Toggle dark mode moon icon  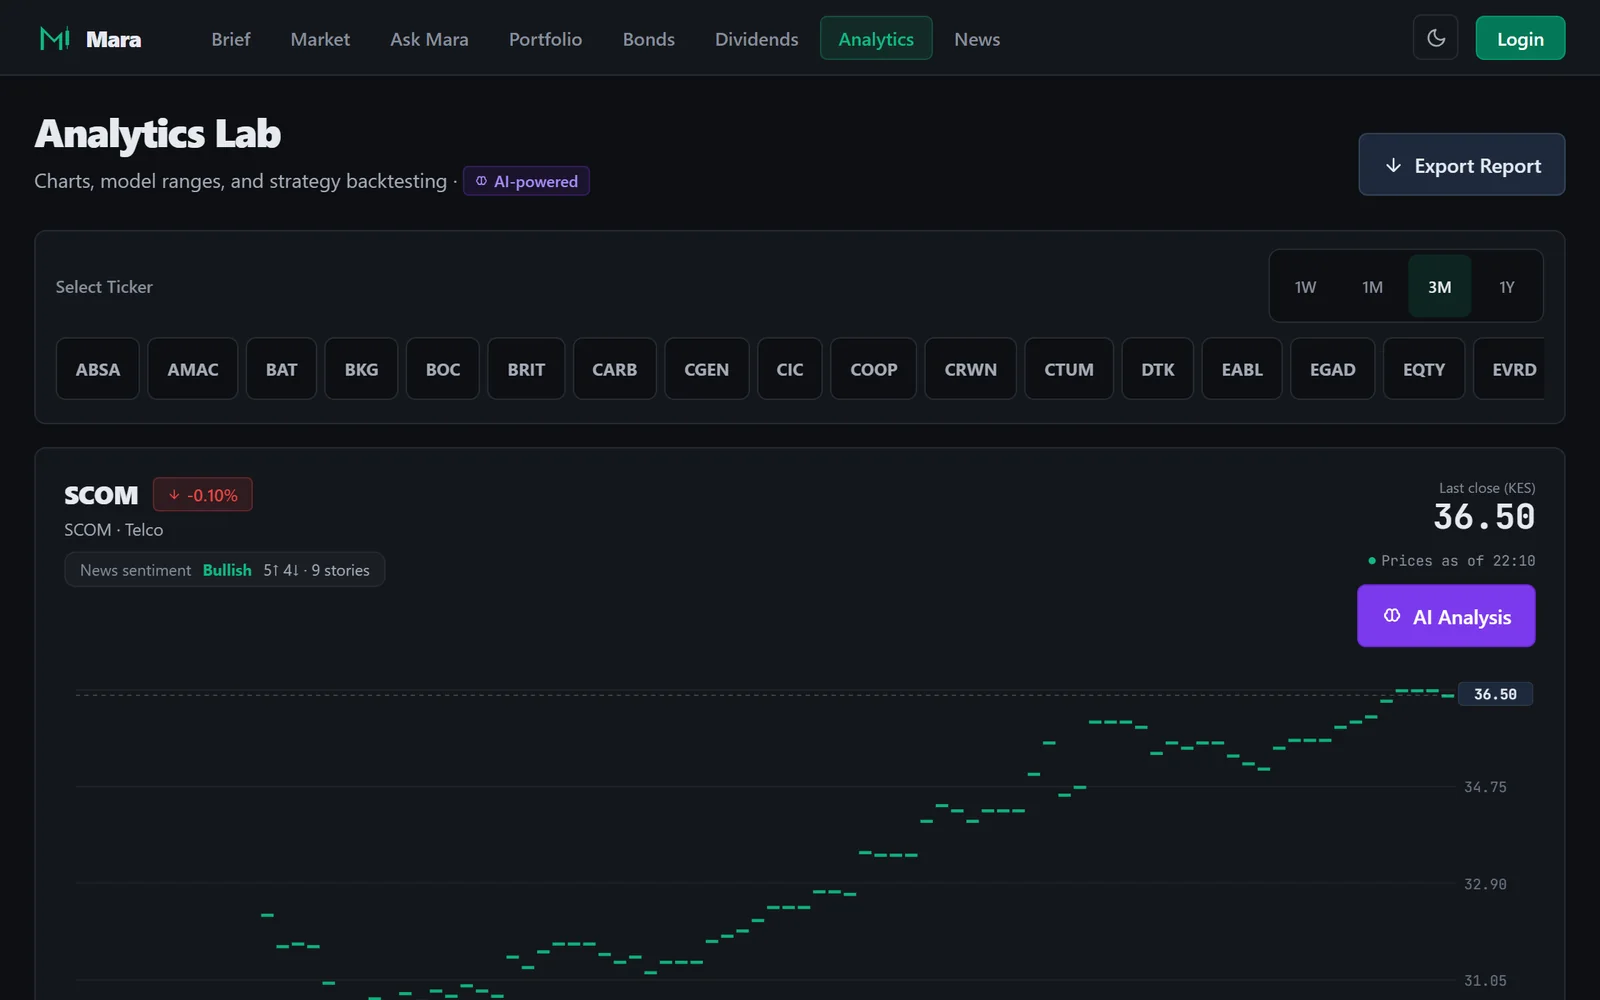(1436, 38)
